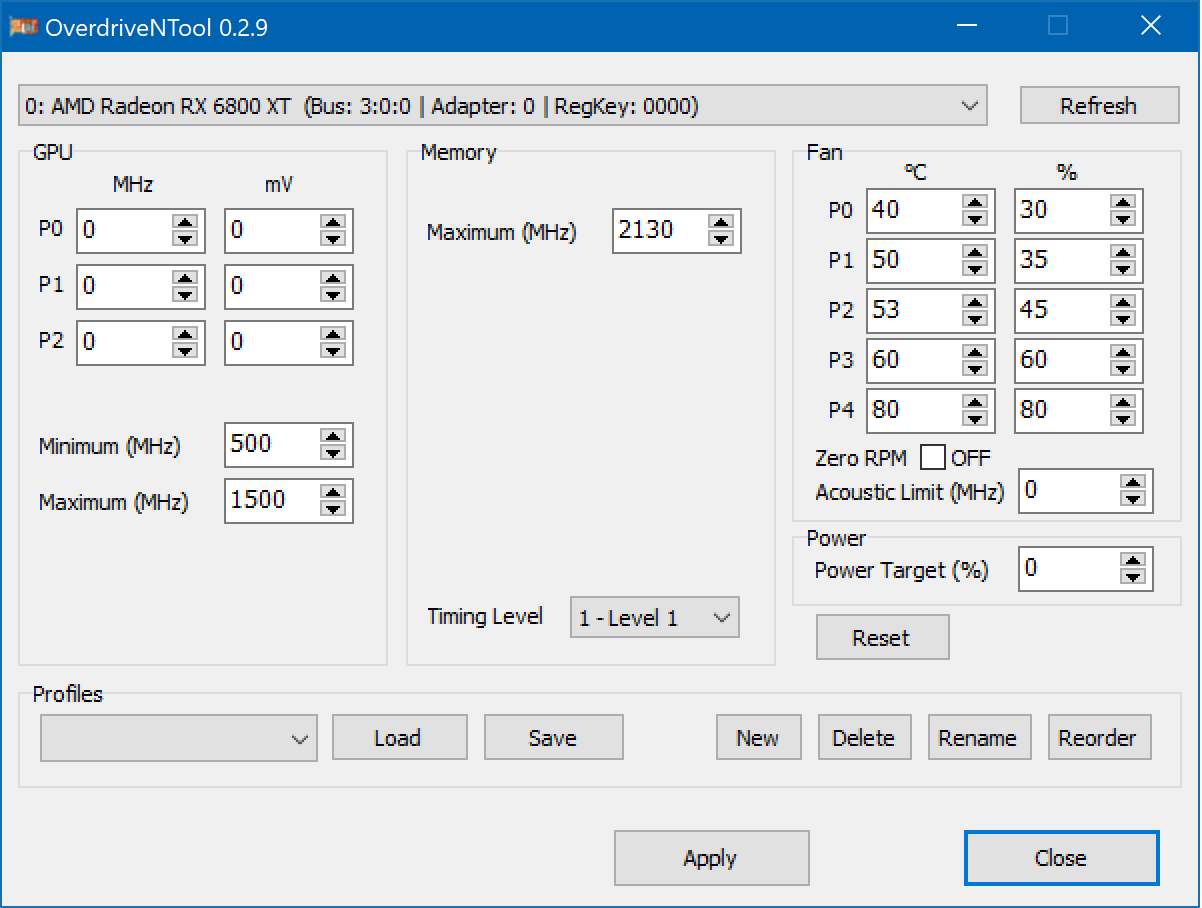Increase GPU Minimum MHz with up arrow
Viewport: 1202px width, 908px height.
point(333,436)
